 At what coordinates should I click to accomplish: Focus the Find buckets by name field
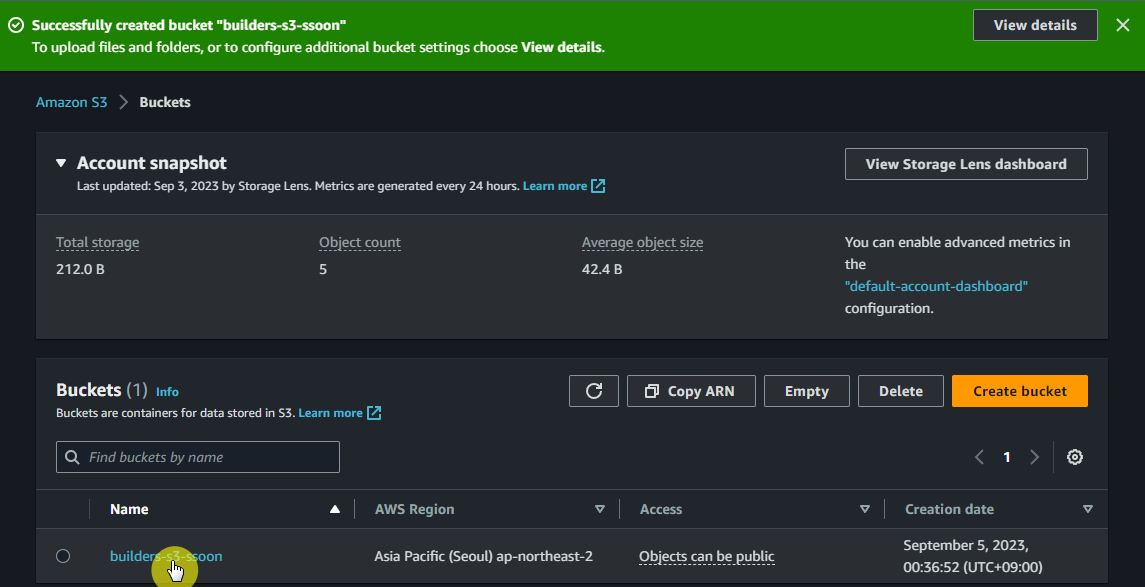(x=198, y=457)
